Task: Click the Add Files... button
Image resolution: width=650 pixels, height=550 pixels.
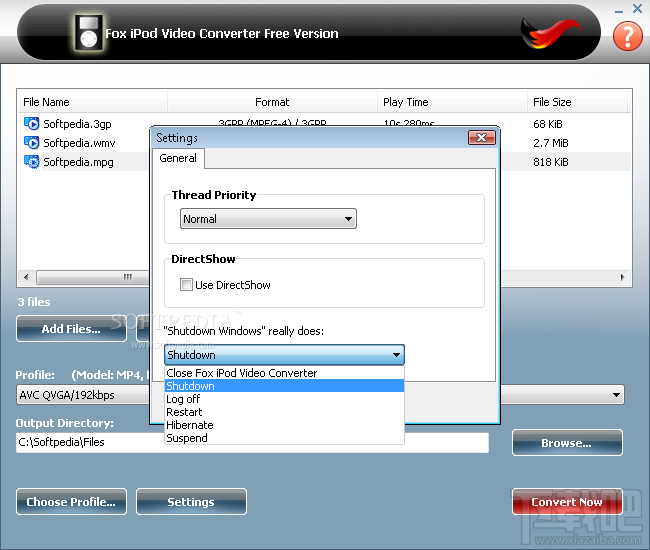Action: (x=71, y=329)
